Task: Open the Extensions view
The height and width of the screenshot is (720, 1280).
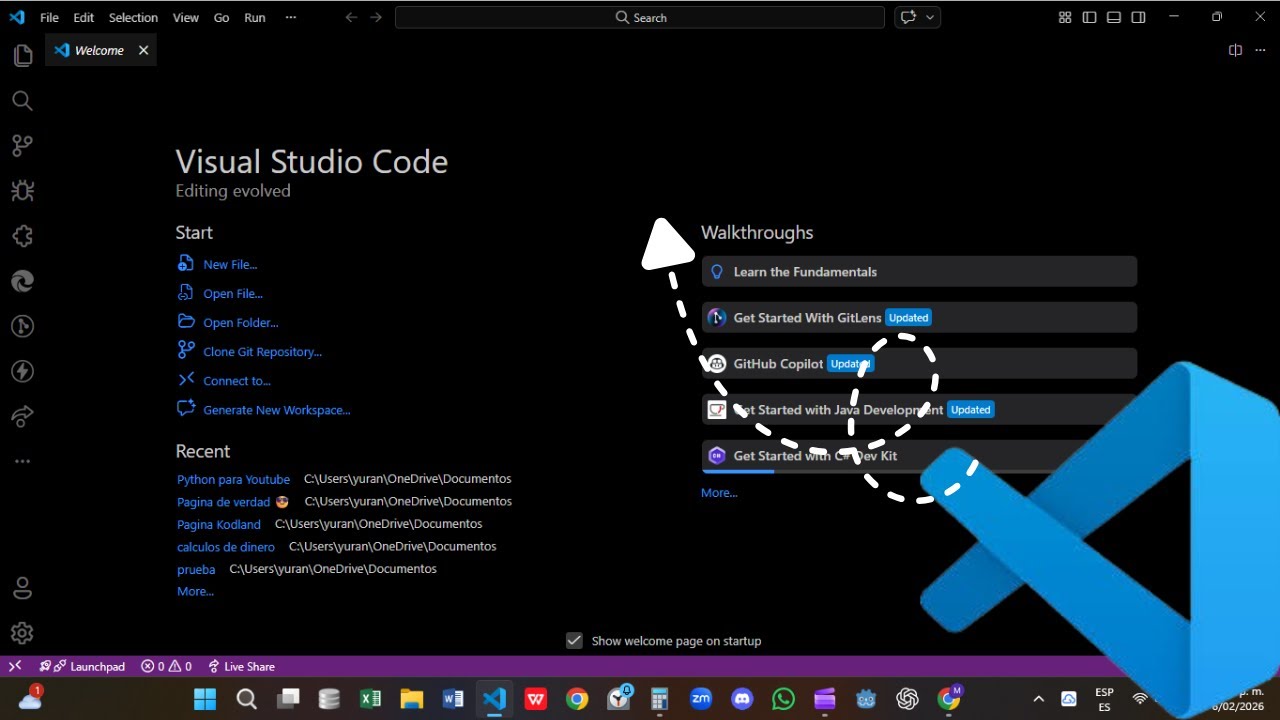Action: 22,236
